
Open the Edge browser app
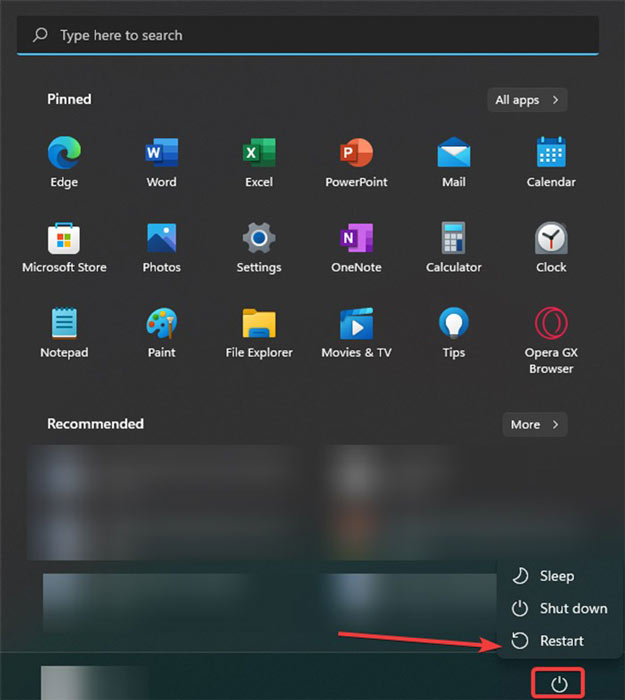[64, 163]
